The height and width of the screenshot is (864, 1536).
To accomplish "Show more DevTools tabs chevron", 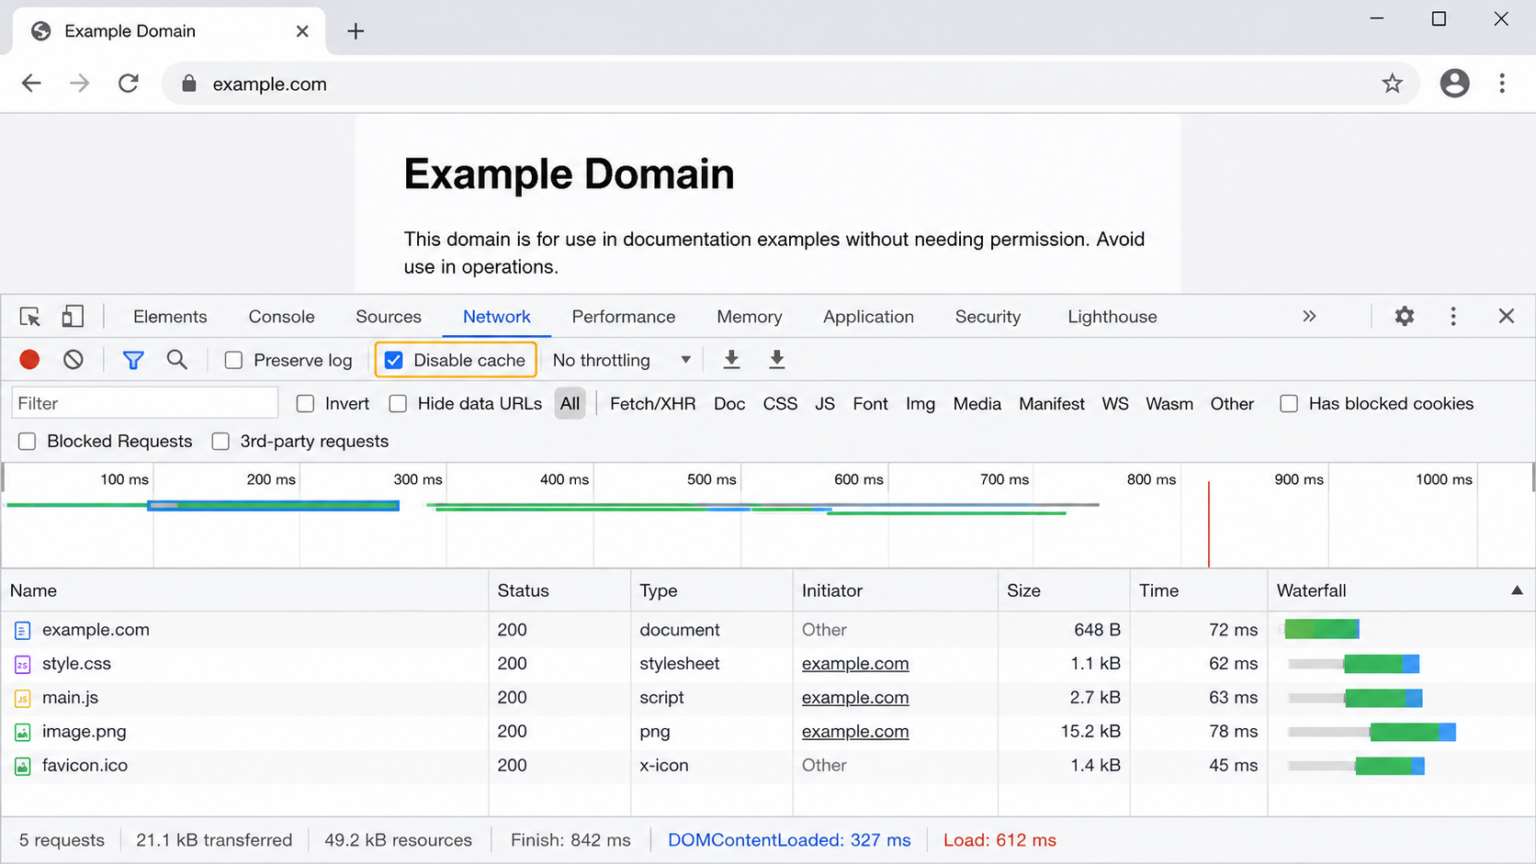I will pyautogui.click(x=1309, y=317).
